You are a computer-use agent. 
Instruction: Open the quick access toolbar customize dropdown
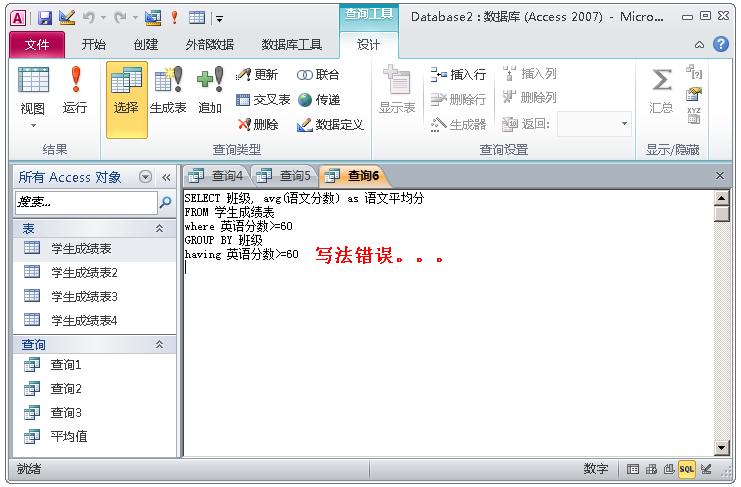tap(219, 19)
